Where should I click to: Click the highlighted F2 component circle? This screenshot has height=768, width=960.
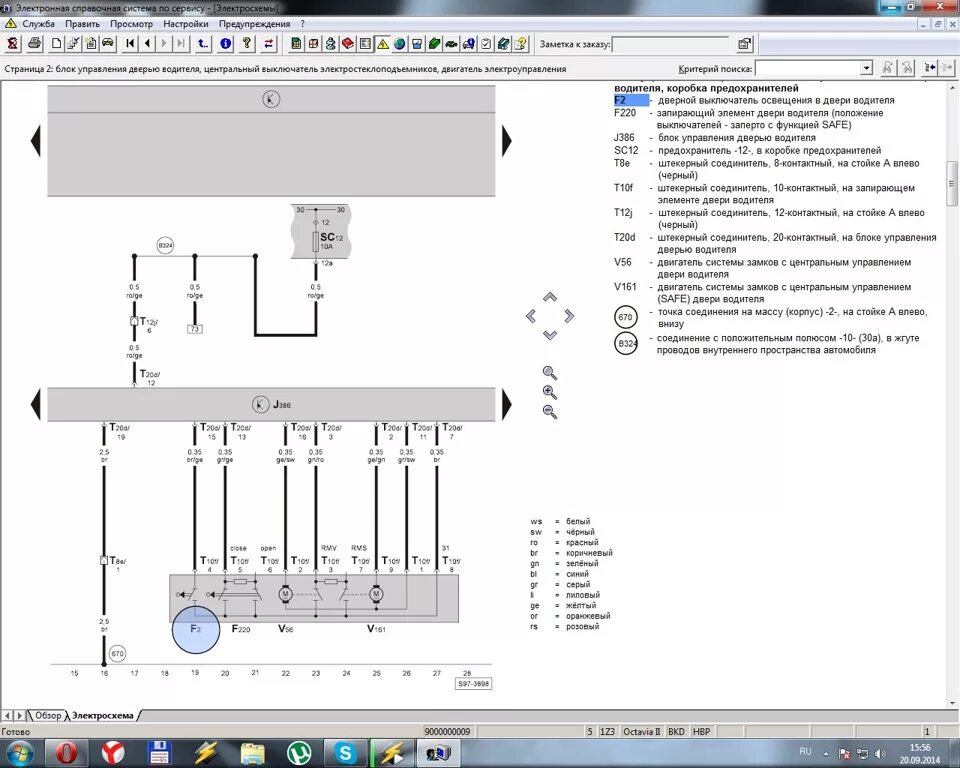(196, 629)
